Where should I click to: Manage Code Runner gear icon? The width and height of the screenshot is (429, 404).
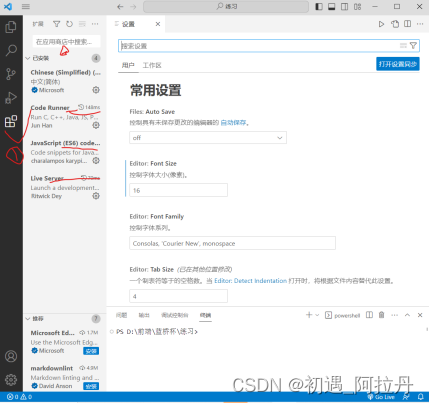(x=96, y=125)
